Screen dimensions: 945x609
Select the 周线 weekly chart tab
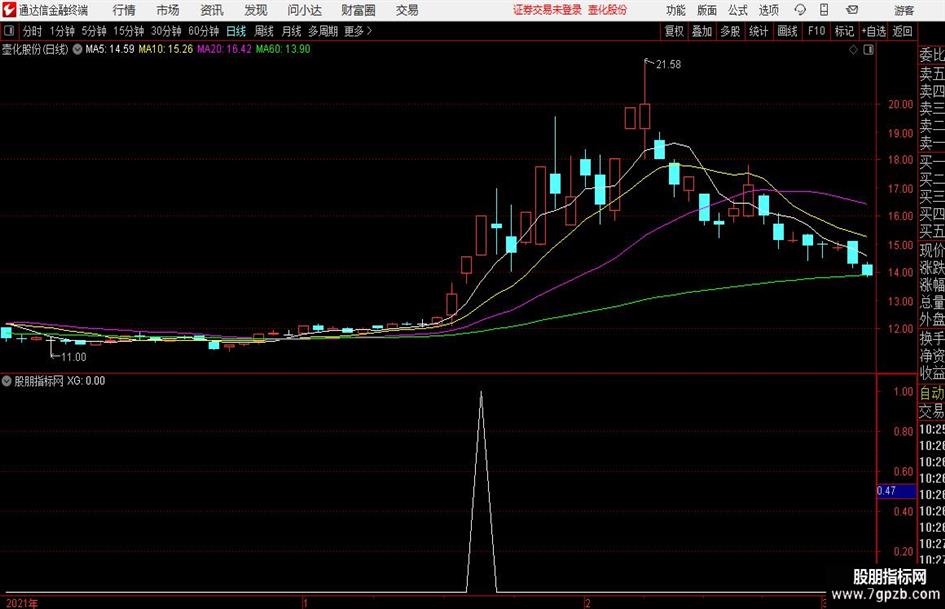pyautogui.click(x=264, y=31)
